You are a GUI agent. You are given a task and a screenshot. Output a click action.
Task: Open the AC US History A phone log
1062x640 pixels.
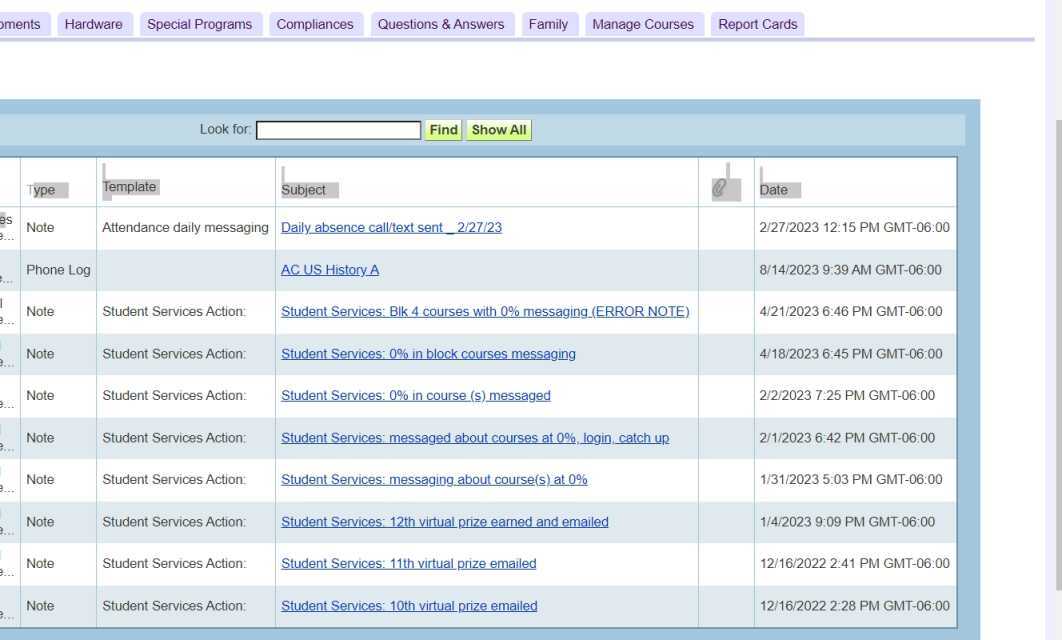click(330, 270)
